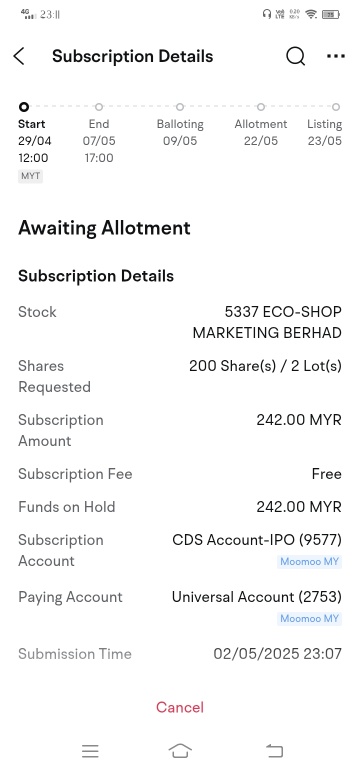Tap Moomoo MY tag under CDS Account
The image size is (360, 772).
309,562
